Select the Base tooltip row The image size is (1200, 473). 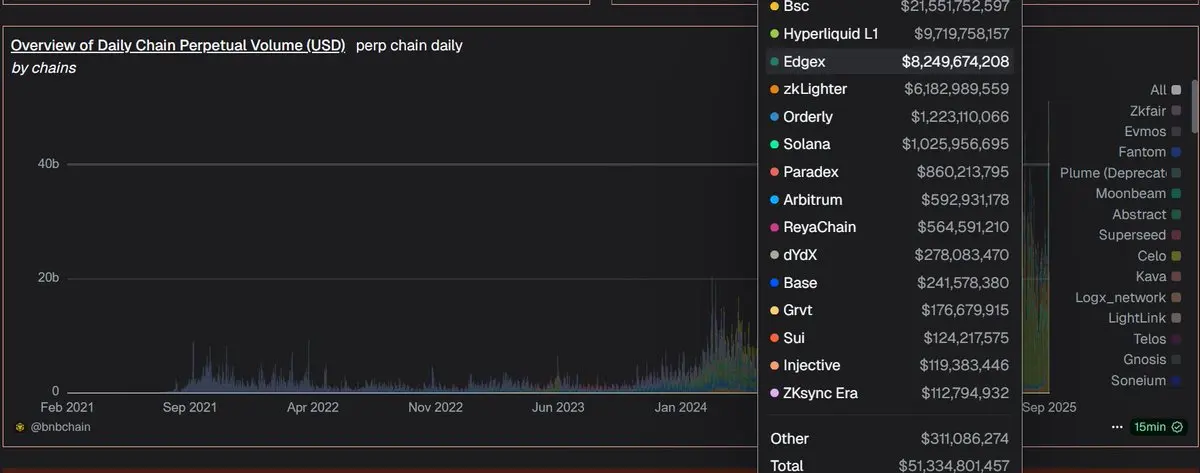(x=890, y=283)
